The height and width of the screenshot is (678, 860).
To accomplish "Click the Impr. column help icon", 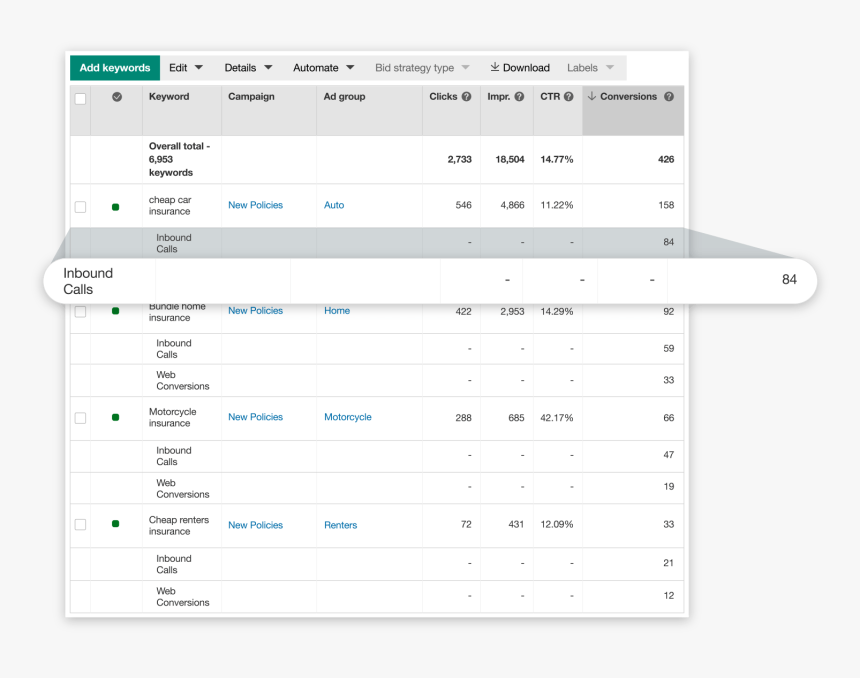I will [x=519, y=97].
